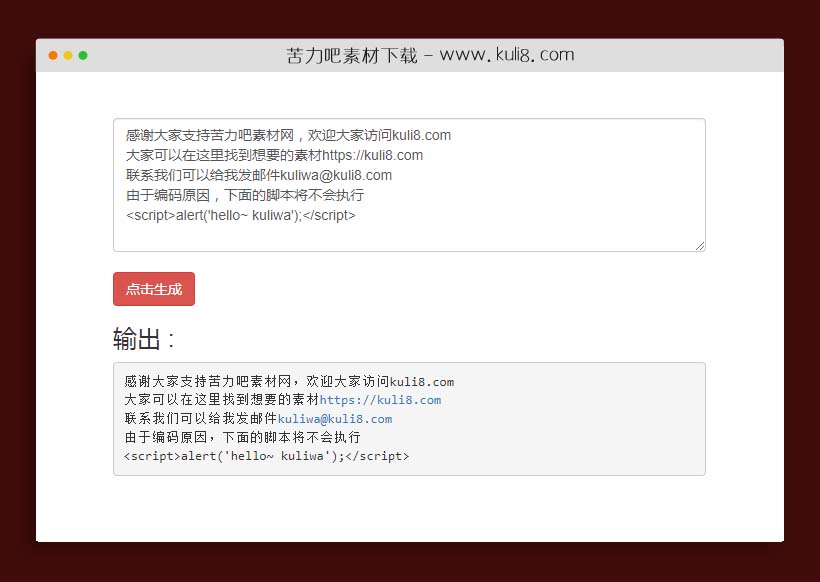Click the red close dot icon

click(52, 56)
